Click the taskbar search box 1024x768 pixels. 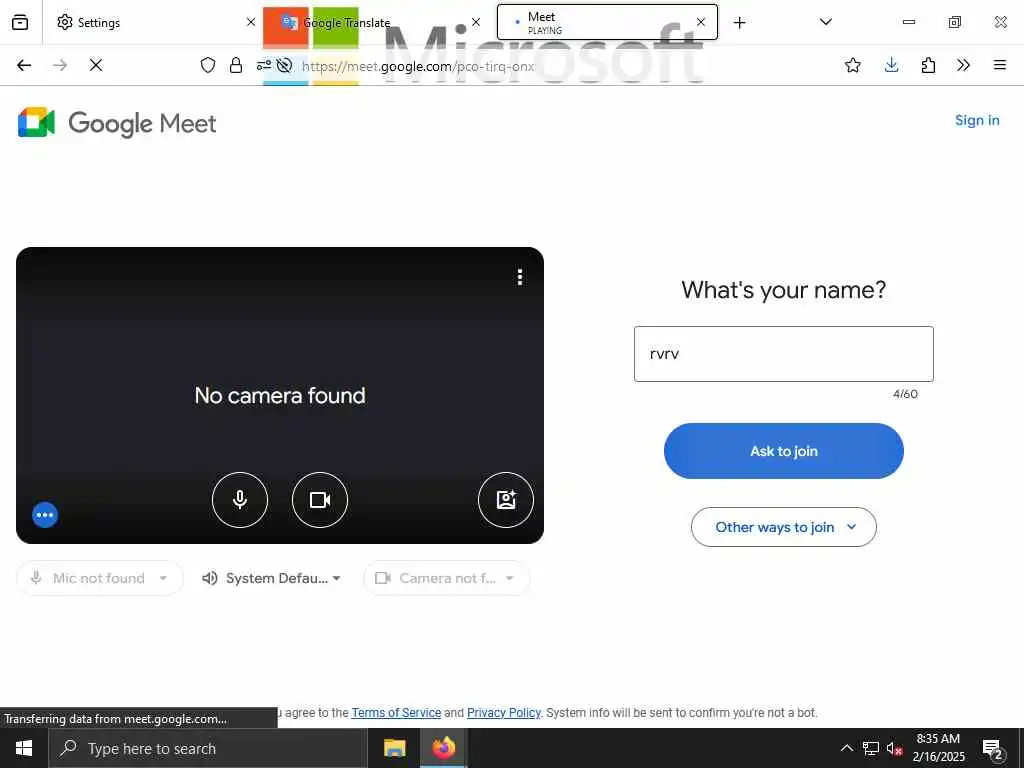(207, 748)
